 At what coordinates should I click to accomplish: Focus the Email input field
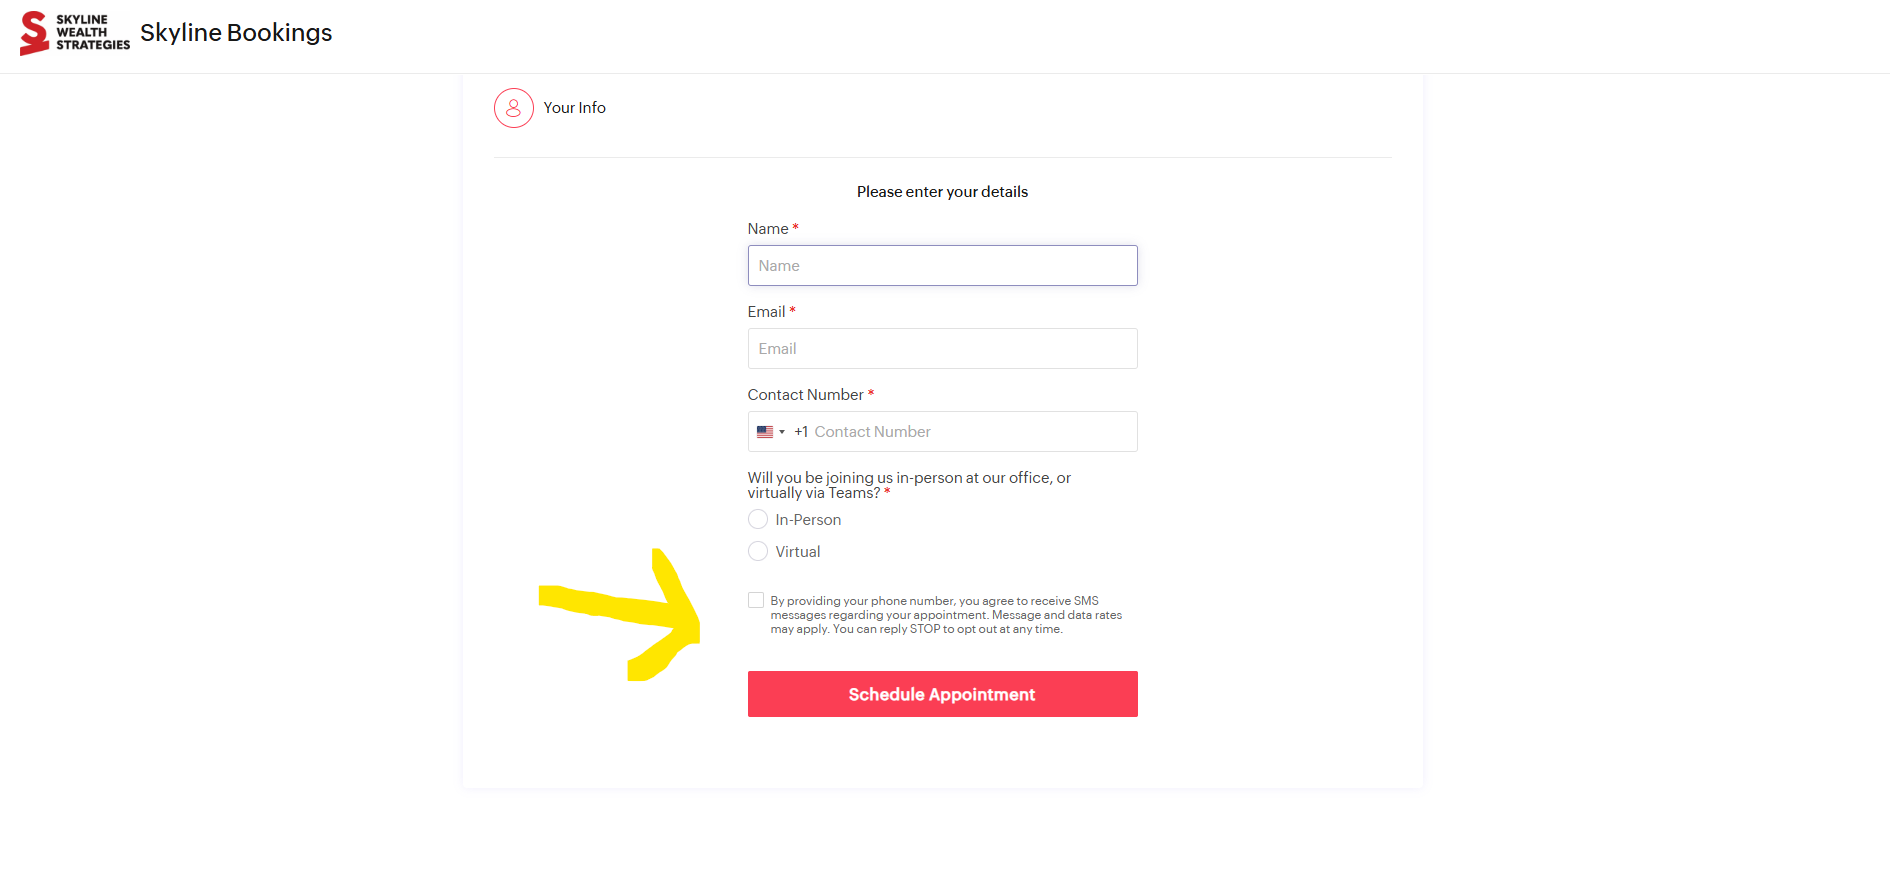943,349
